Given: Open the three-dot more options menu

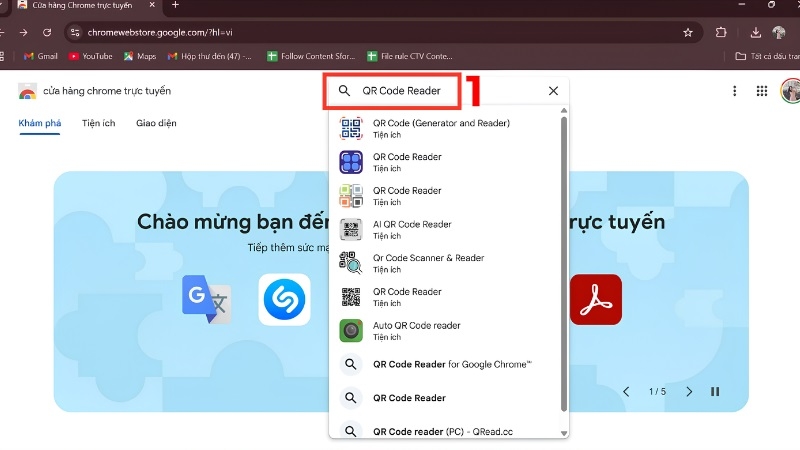Looking at the screenshot, I should click(x=735, y=91).
